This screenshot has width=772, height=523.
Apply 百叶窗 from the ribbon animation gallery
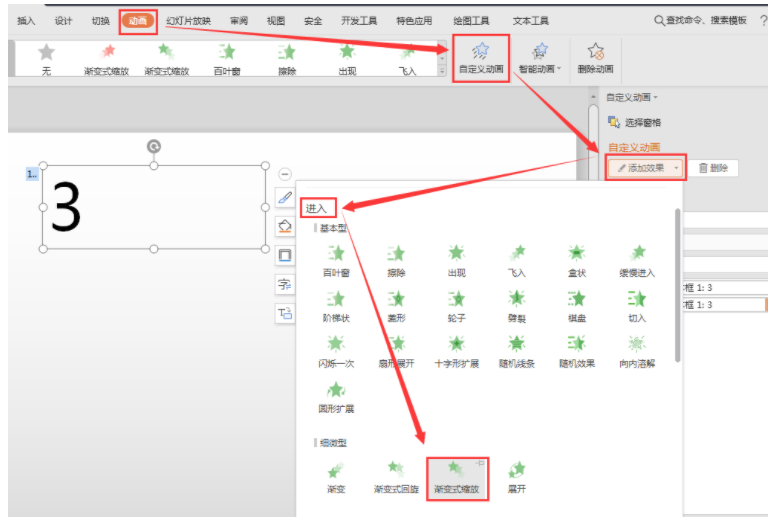pyautogui.click(x=227, y=59)
